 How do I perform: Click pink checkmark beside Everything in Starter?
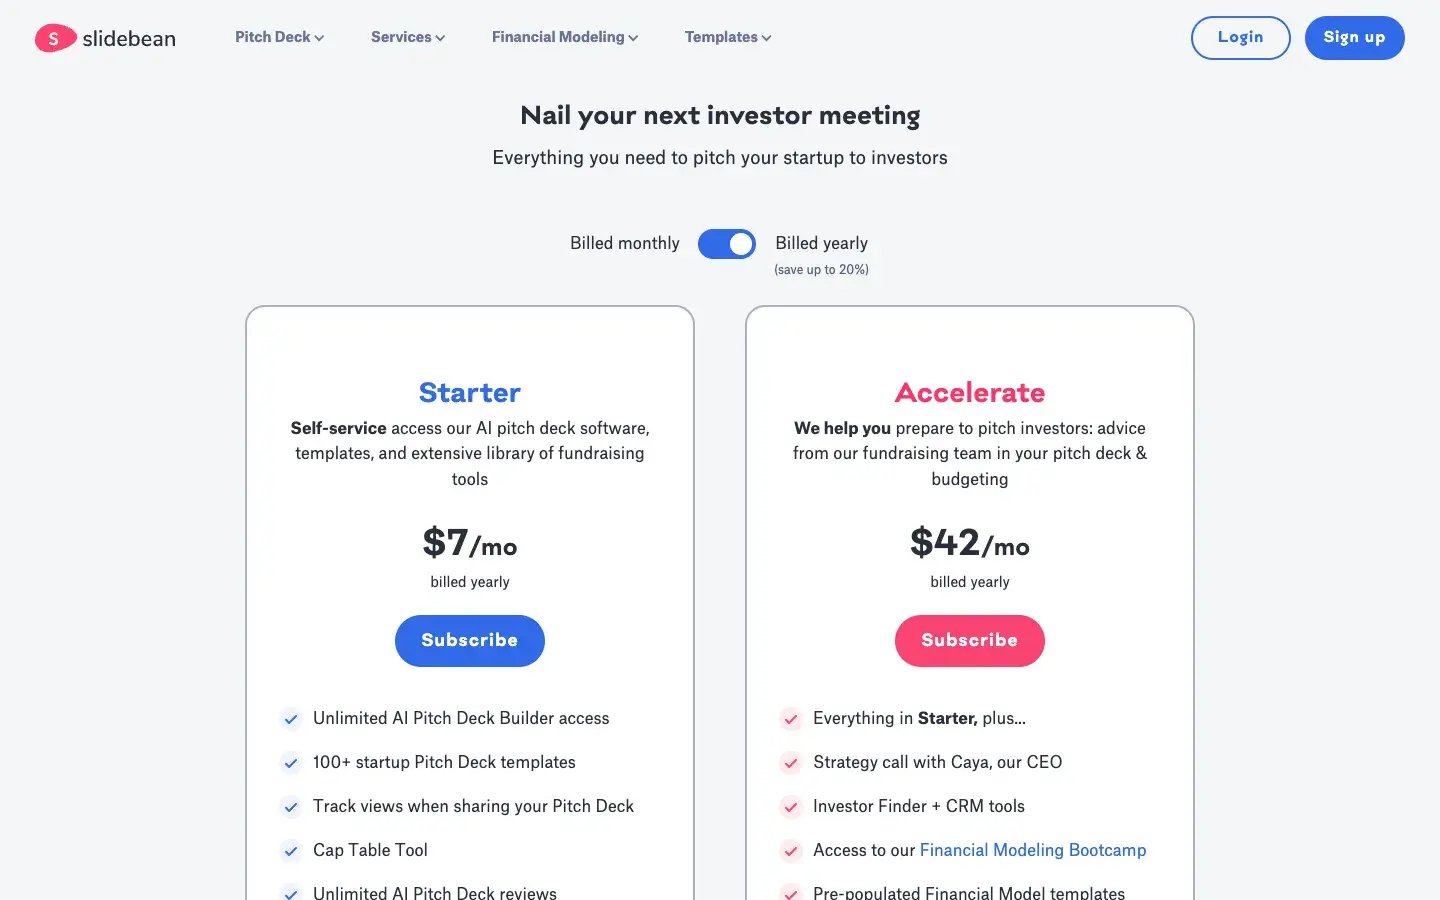(791, 719)
